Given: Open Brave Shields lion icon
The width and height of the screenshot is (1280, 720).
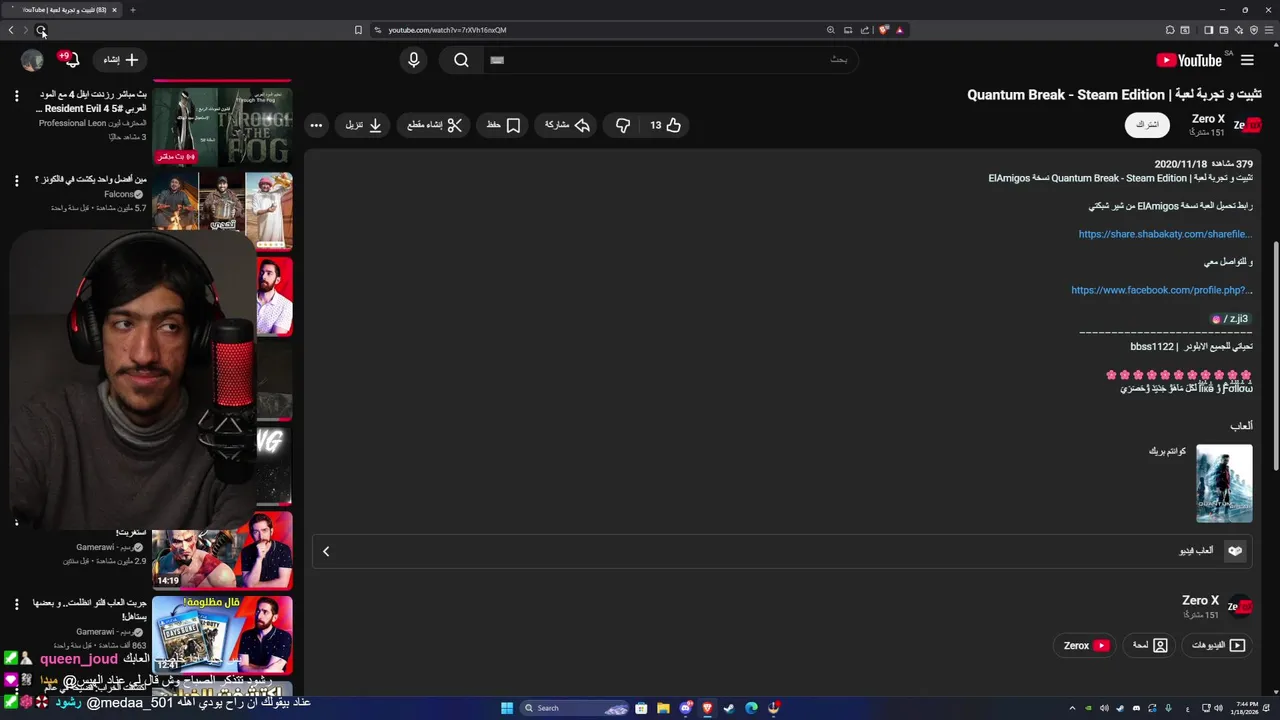Looking at the screenshot, I should [x=884, y=30].
